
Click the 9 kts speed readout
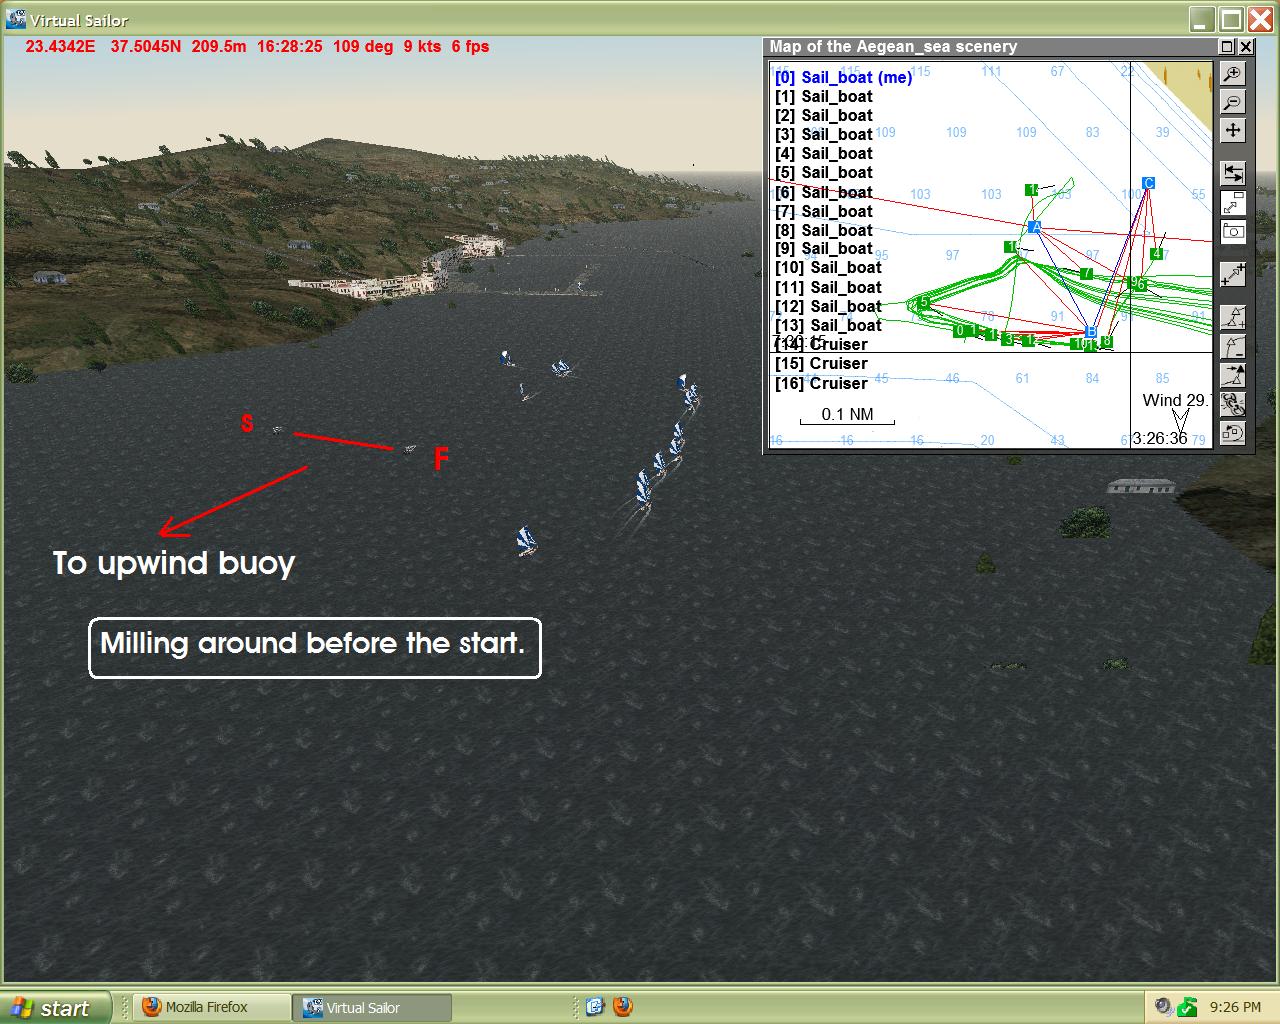tap(422, 46)
